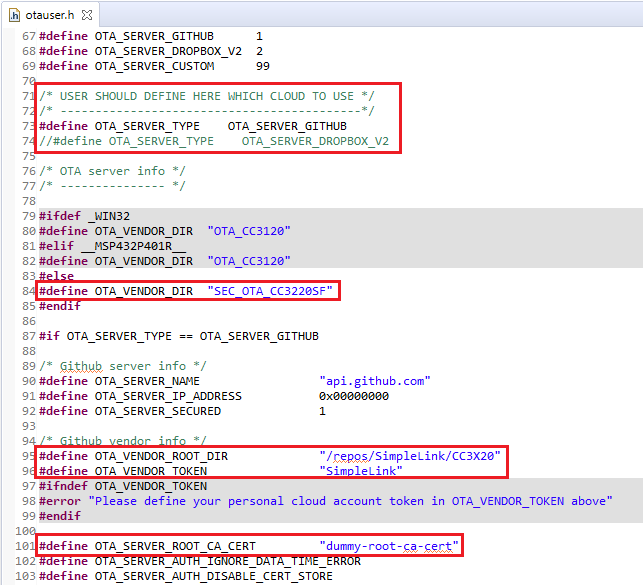Click OTA_SERVER_AUTH_IGNORE_DATA_TIME_ERROR define

pos(228,561)
